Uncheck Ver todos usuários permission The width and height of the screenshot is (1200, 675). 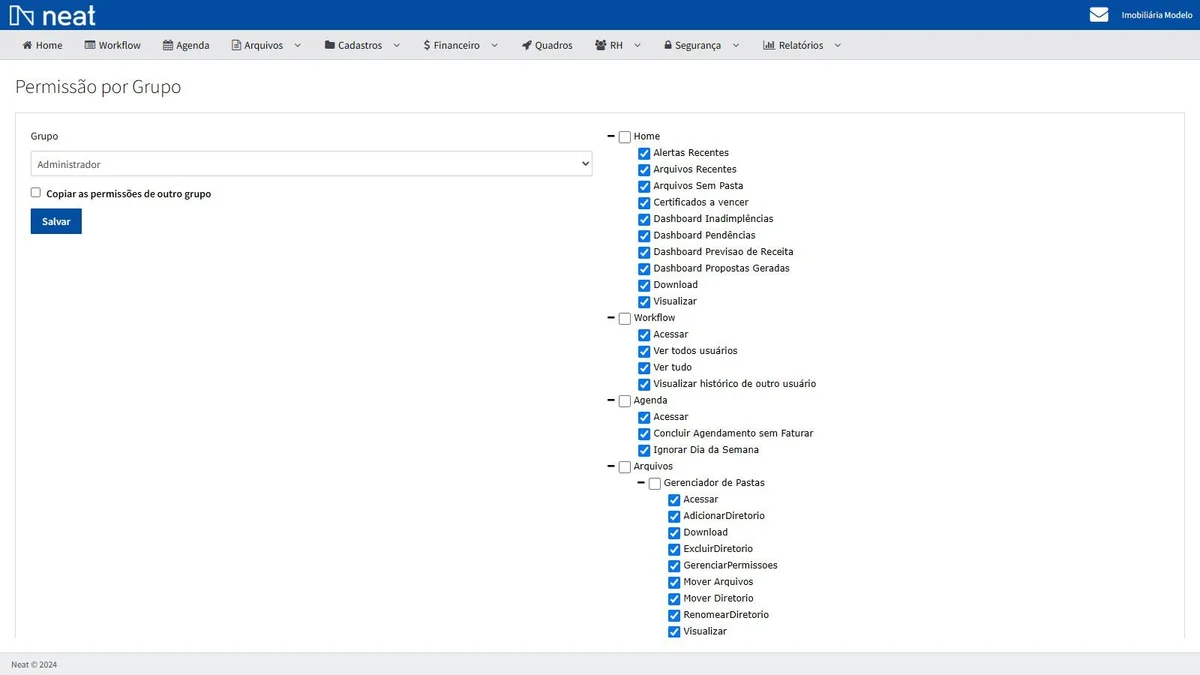[645, 351]
